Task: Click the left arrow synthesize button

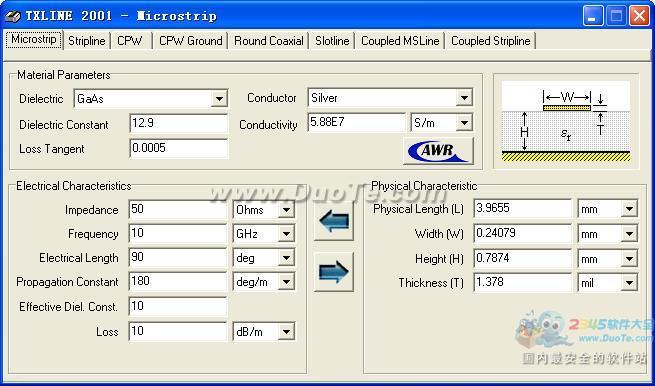Action: coord(333,221)
